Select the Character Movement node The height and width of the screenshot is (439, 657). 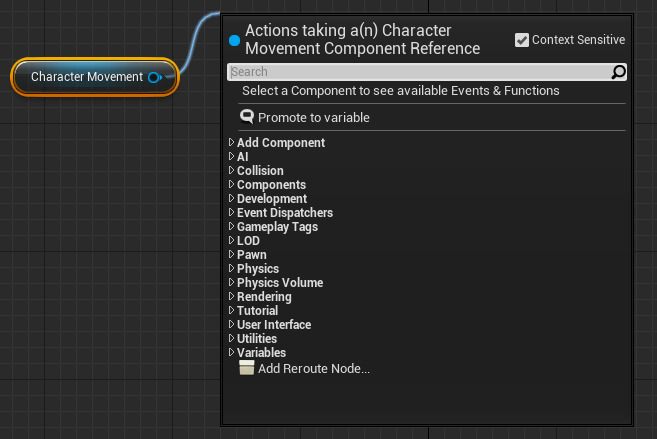click(x=86, y=77)
